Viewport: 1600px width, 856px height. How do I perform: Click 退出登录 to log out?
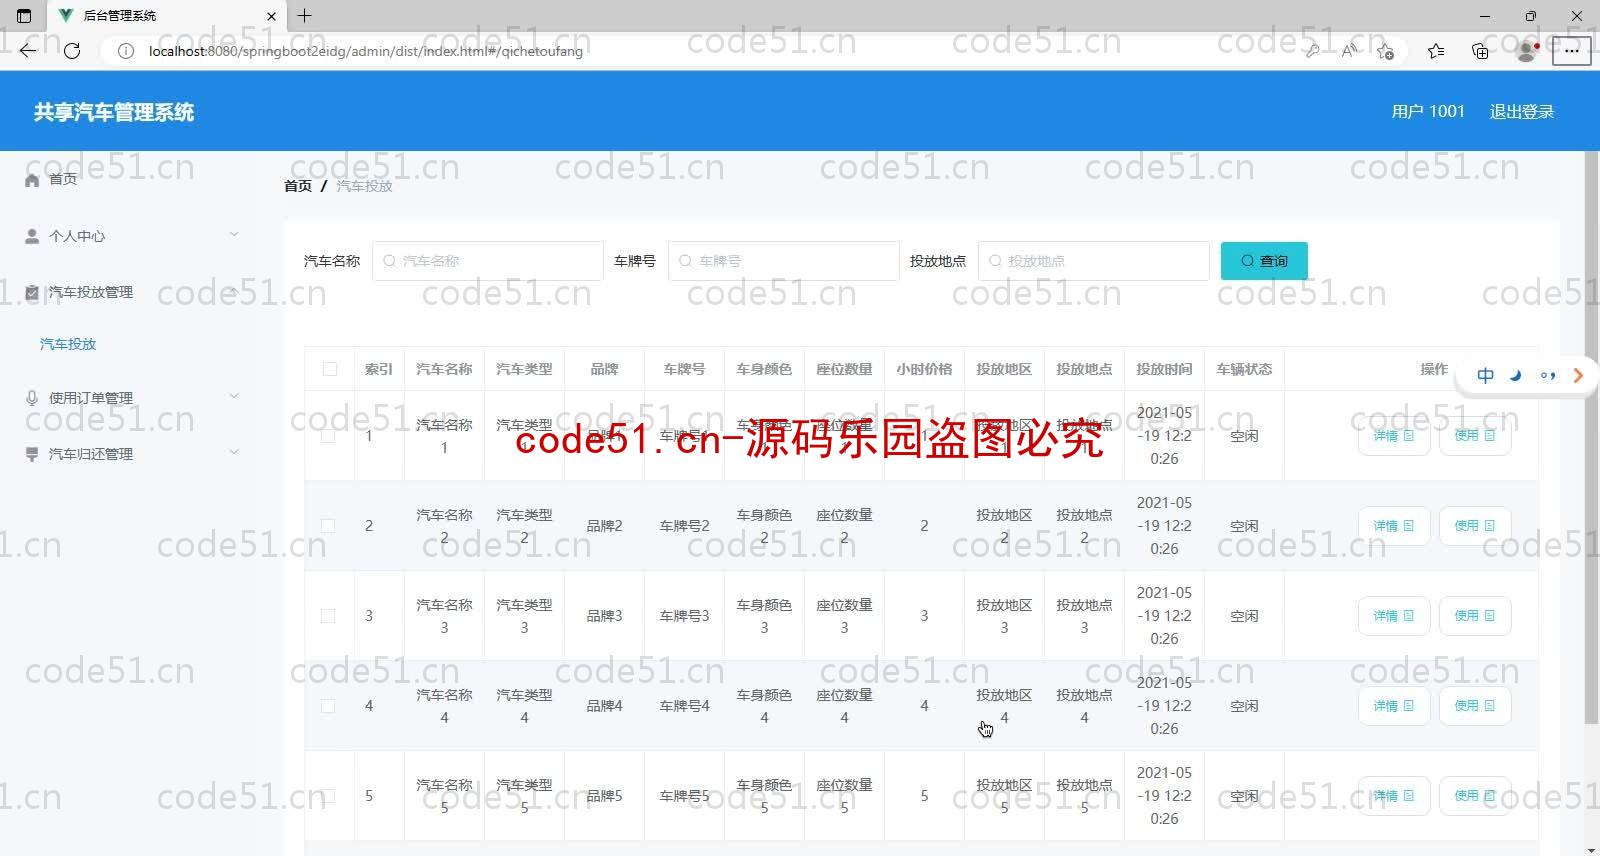(x=1522, y=112)
